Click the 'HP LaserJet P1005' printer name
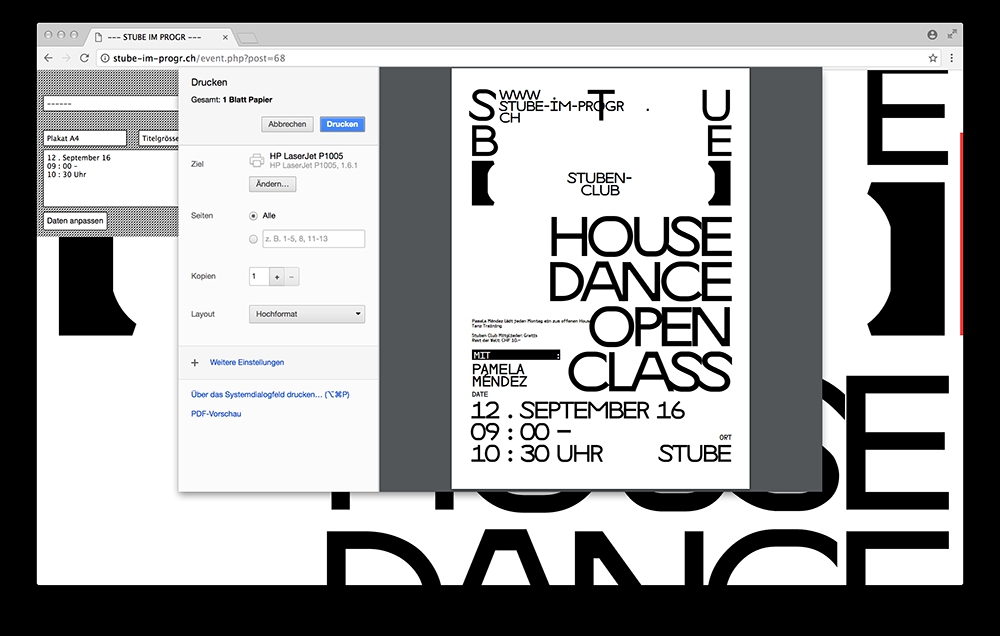 (x=306, y=156)
